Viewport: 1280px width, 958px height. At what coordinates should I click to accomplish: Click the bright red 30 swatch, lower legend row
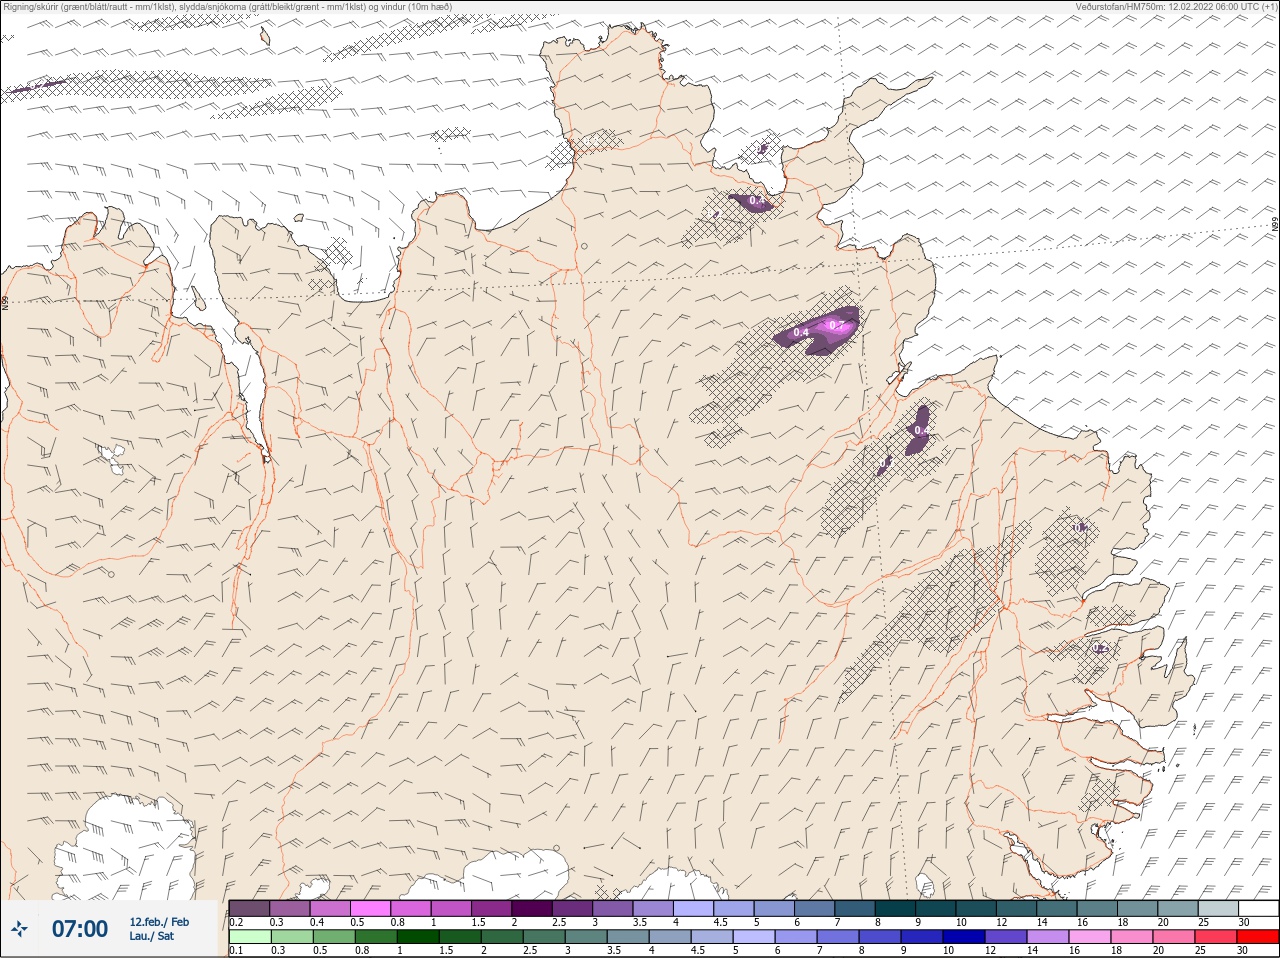[x=1257, y=937]
